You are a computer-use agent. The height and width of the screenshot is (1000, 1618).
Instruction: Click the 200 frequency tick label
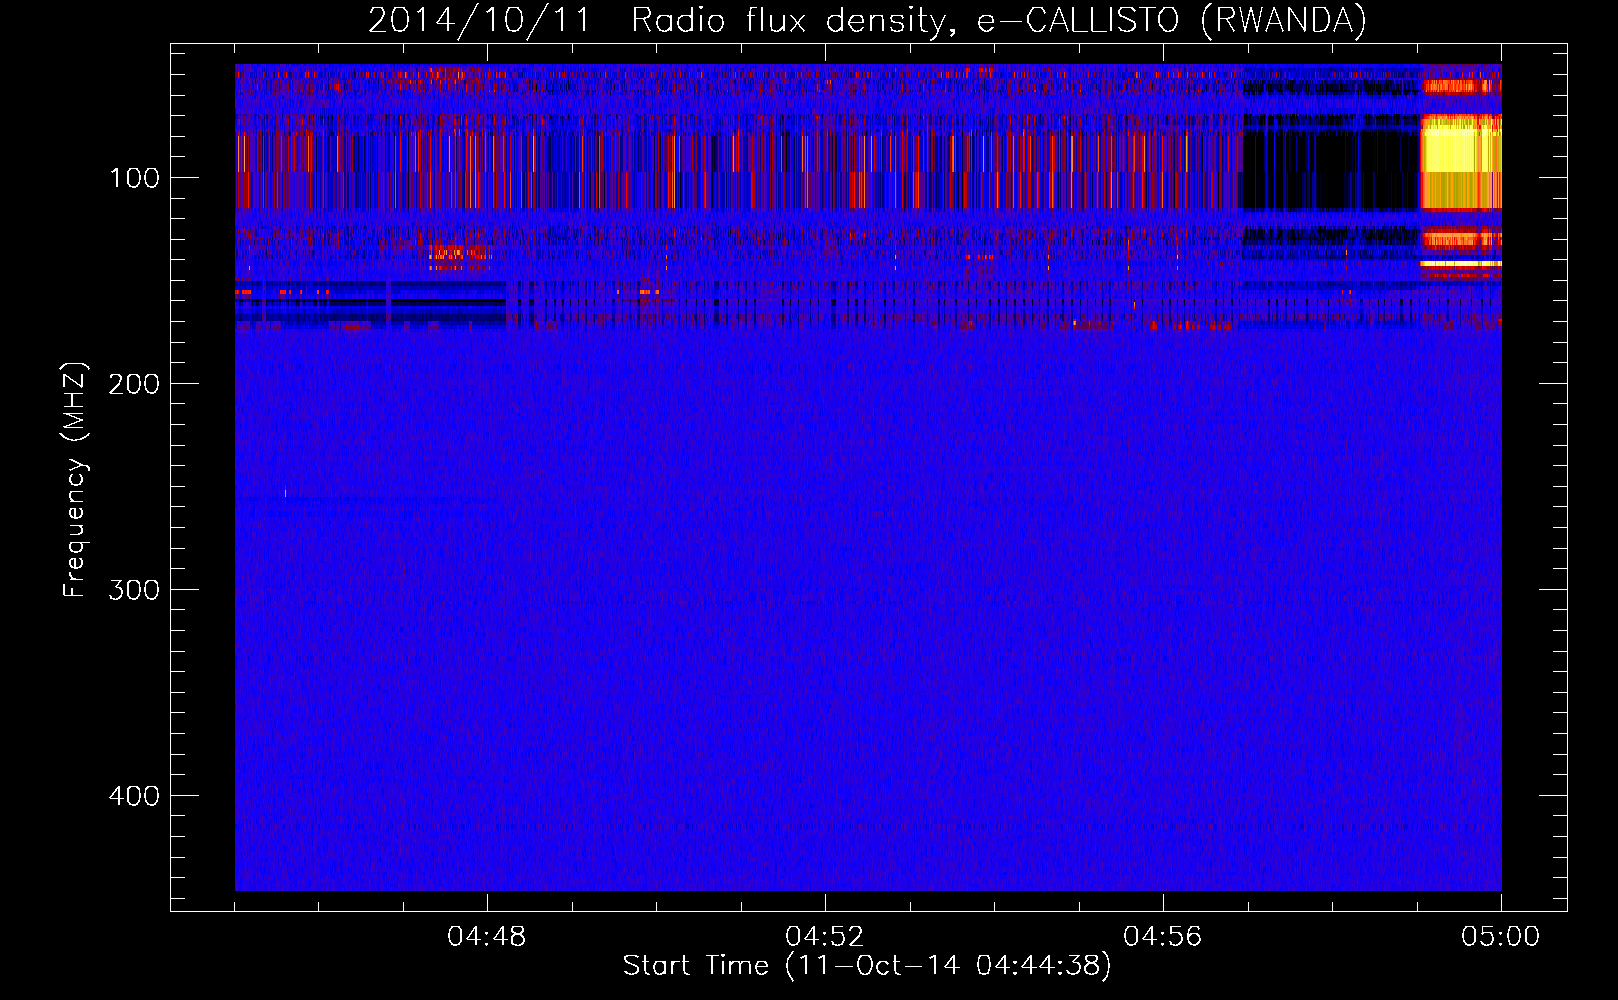tap(135, 384)
